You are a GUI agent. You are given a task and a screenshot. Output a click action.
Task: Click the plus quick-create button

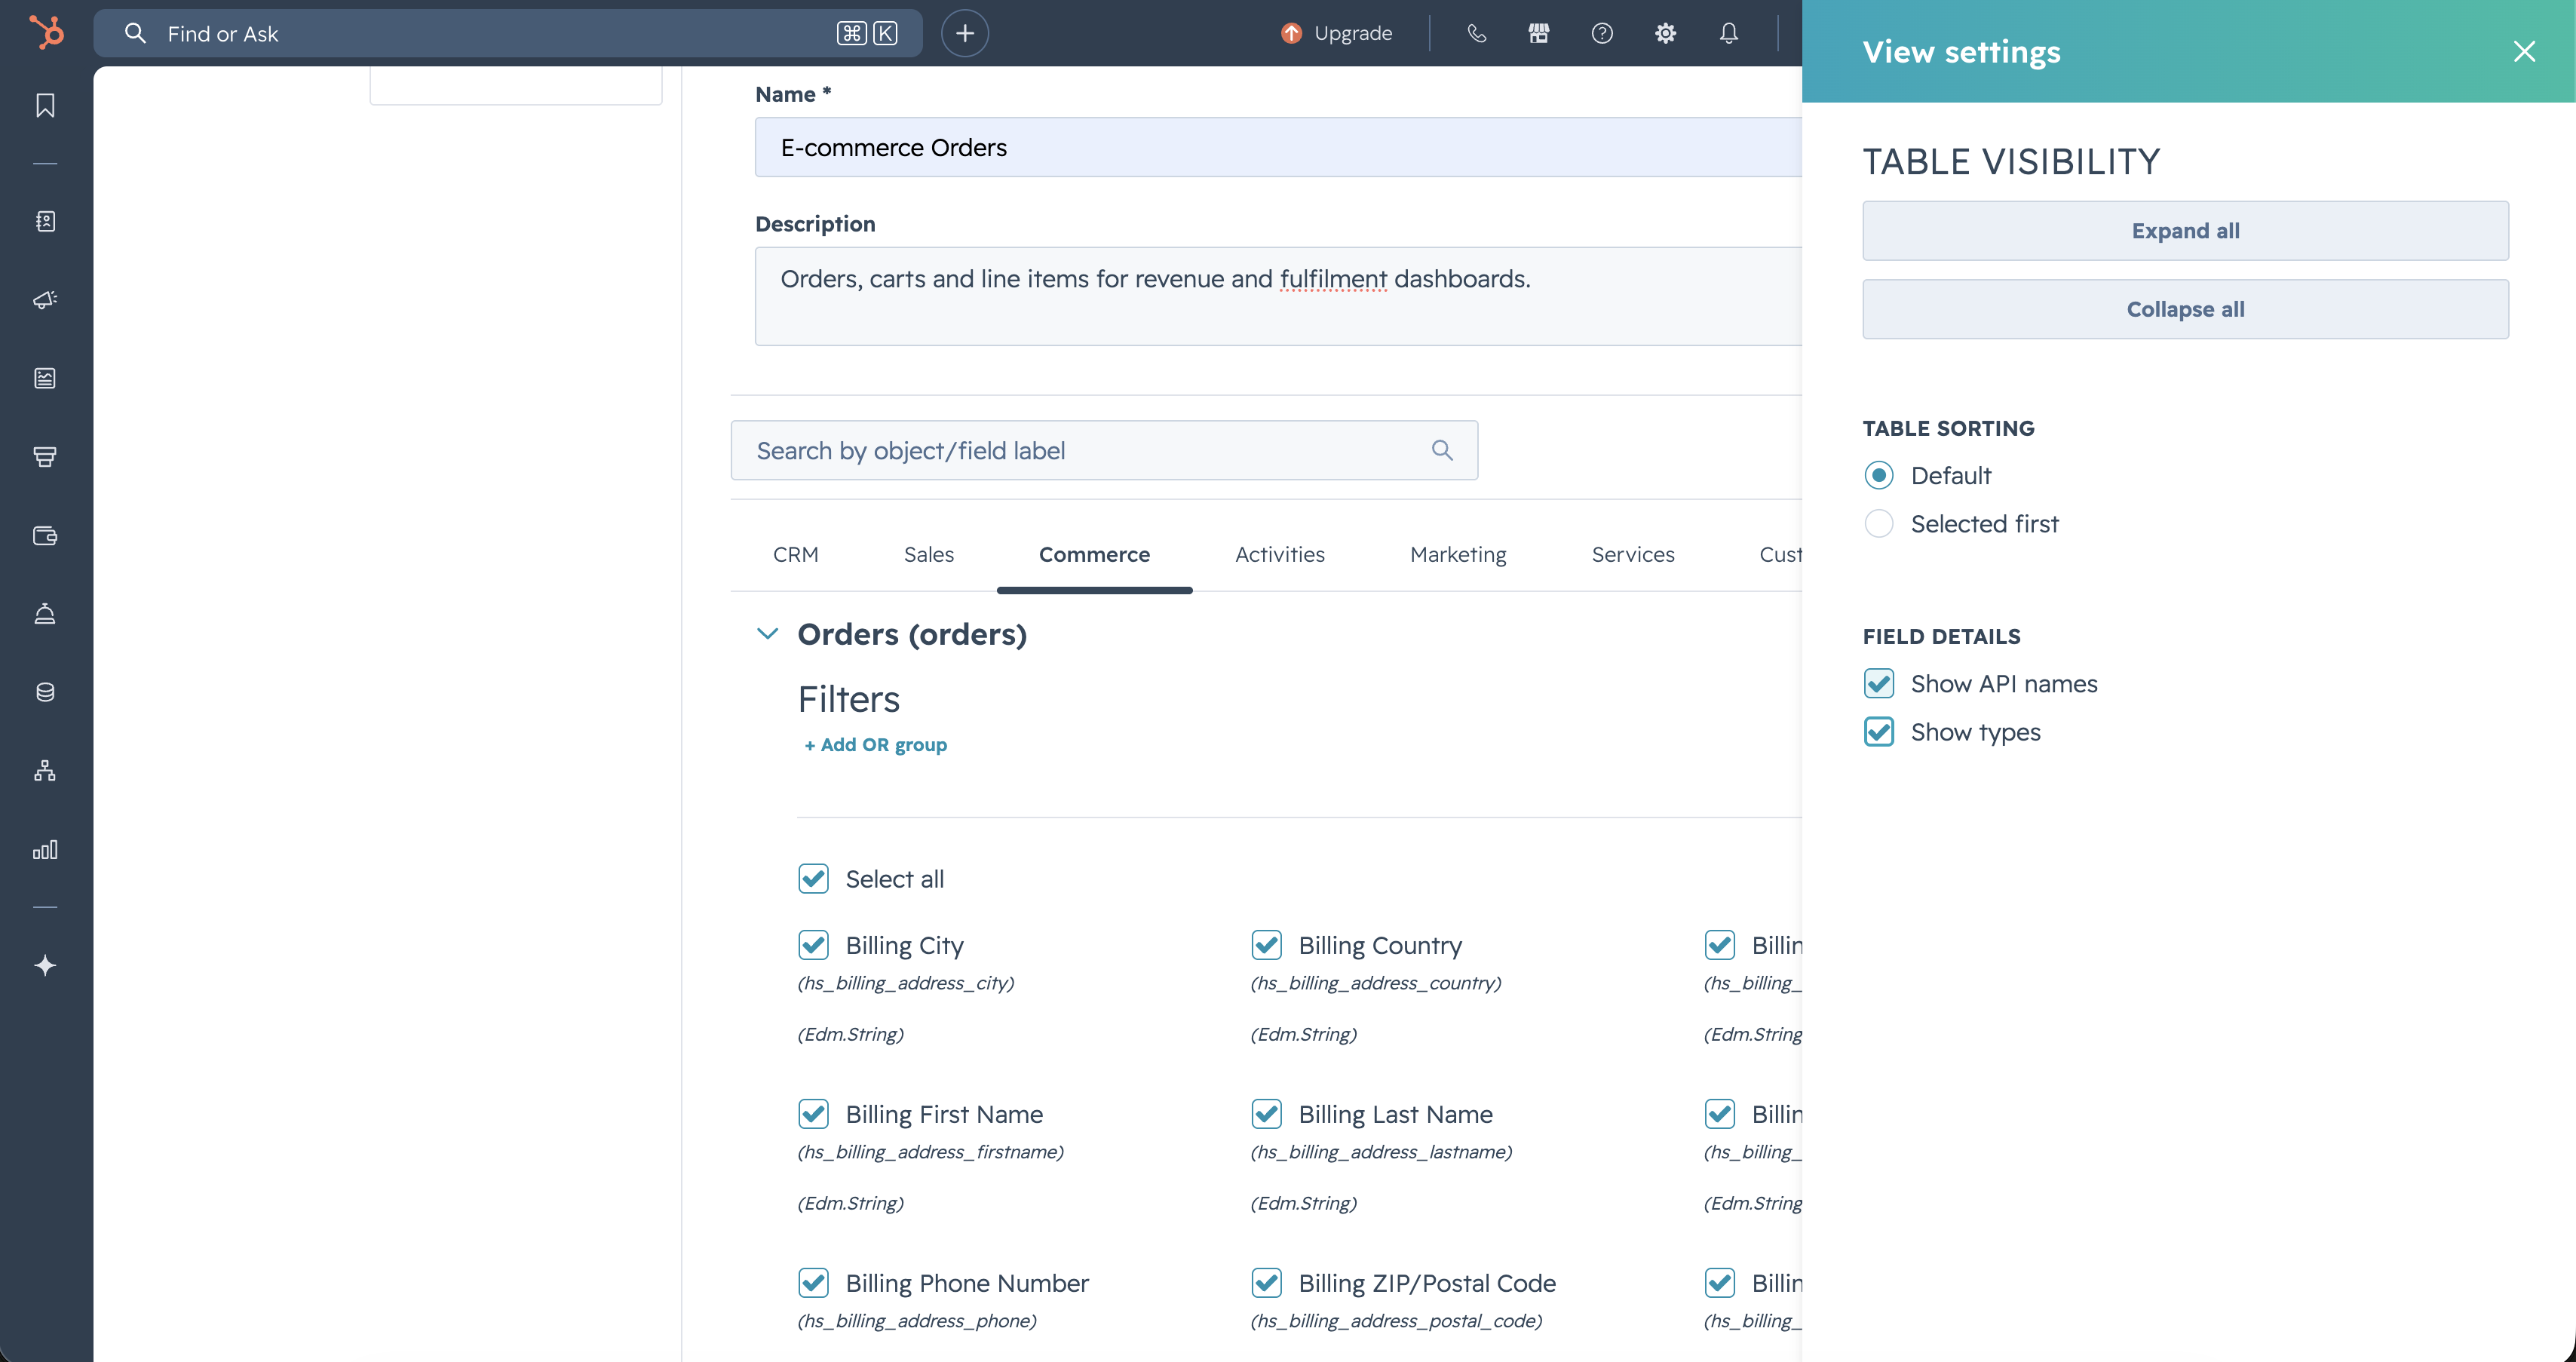(965, 33)
